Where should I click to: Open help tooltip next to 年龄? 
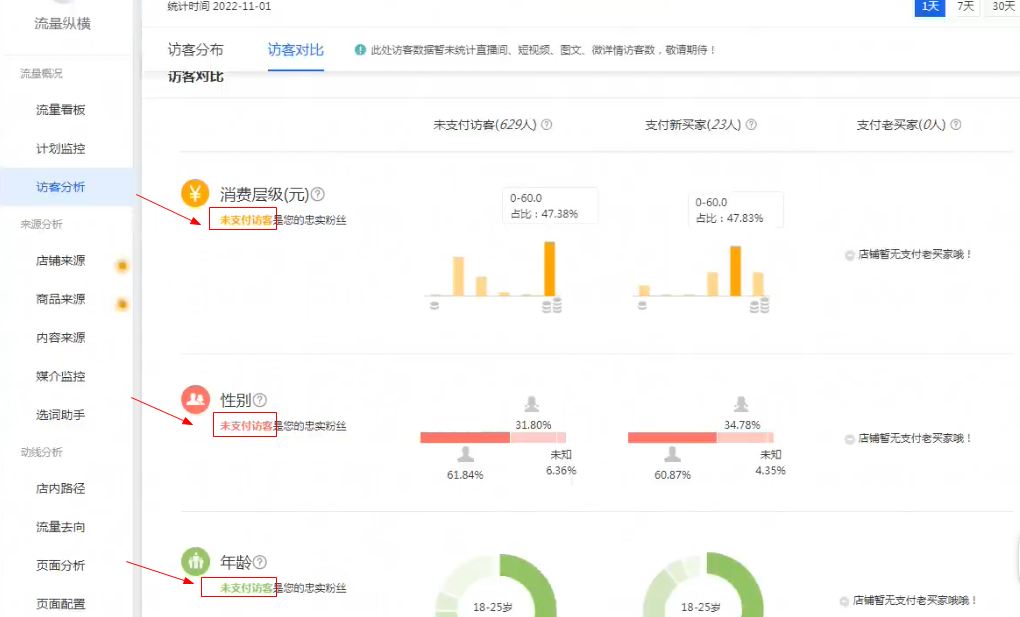[260, 562]
